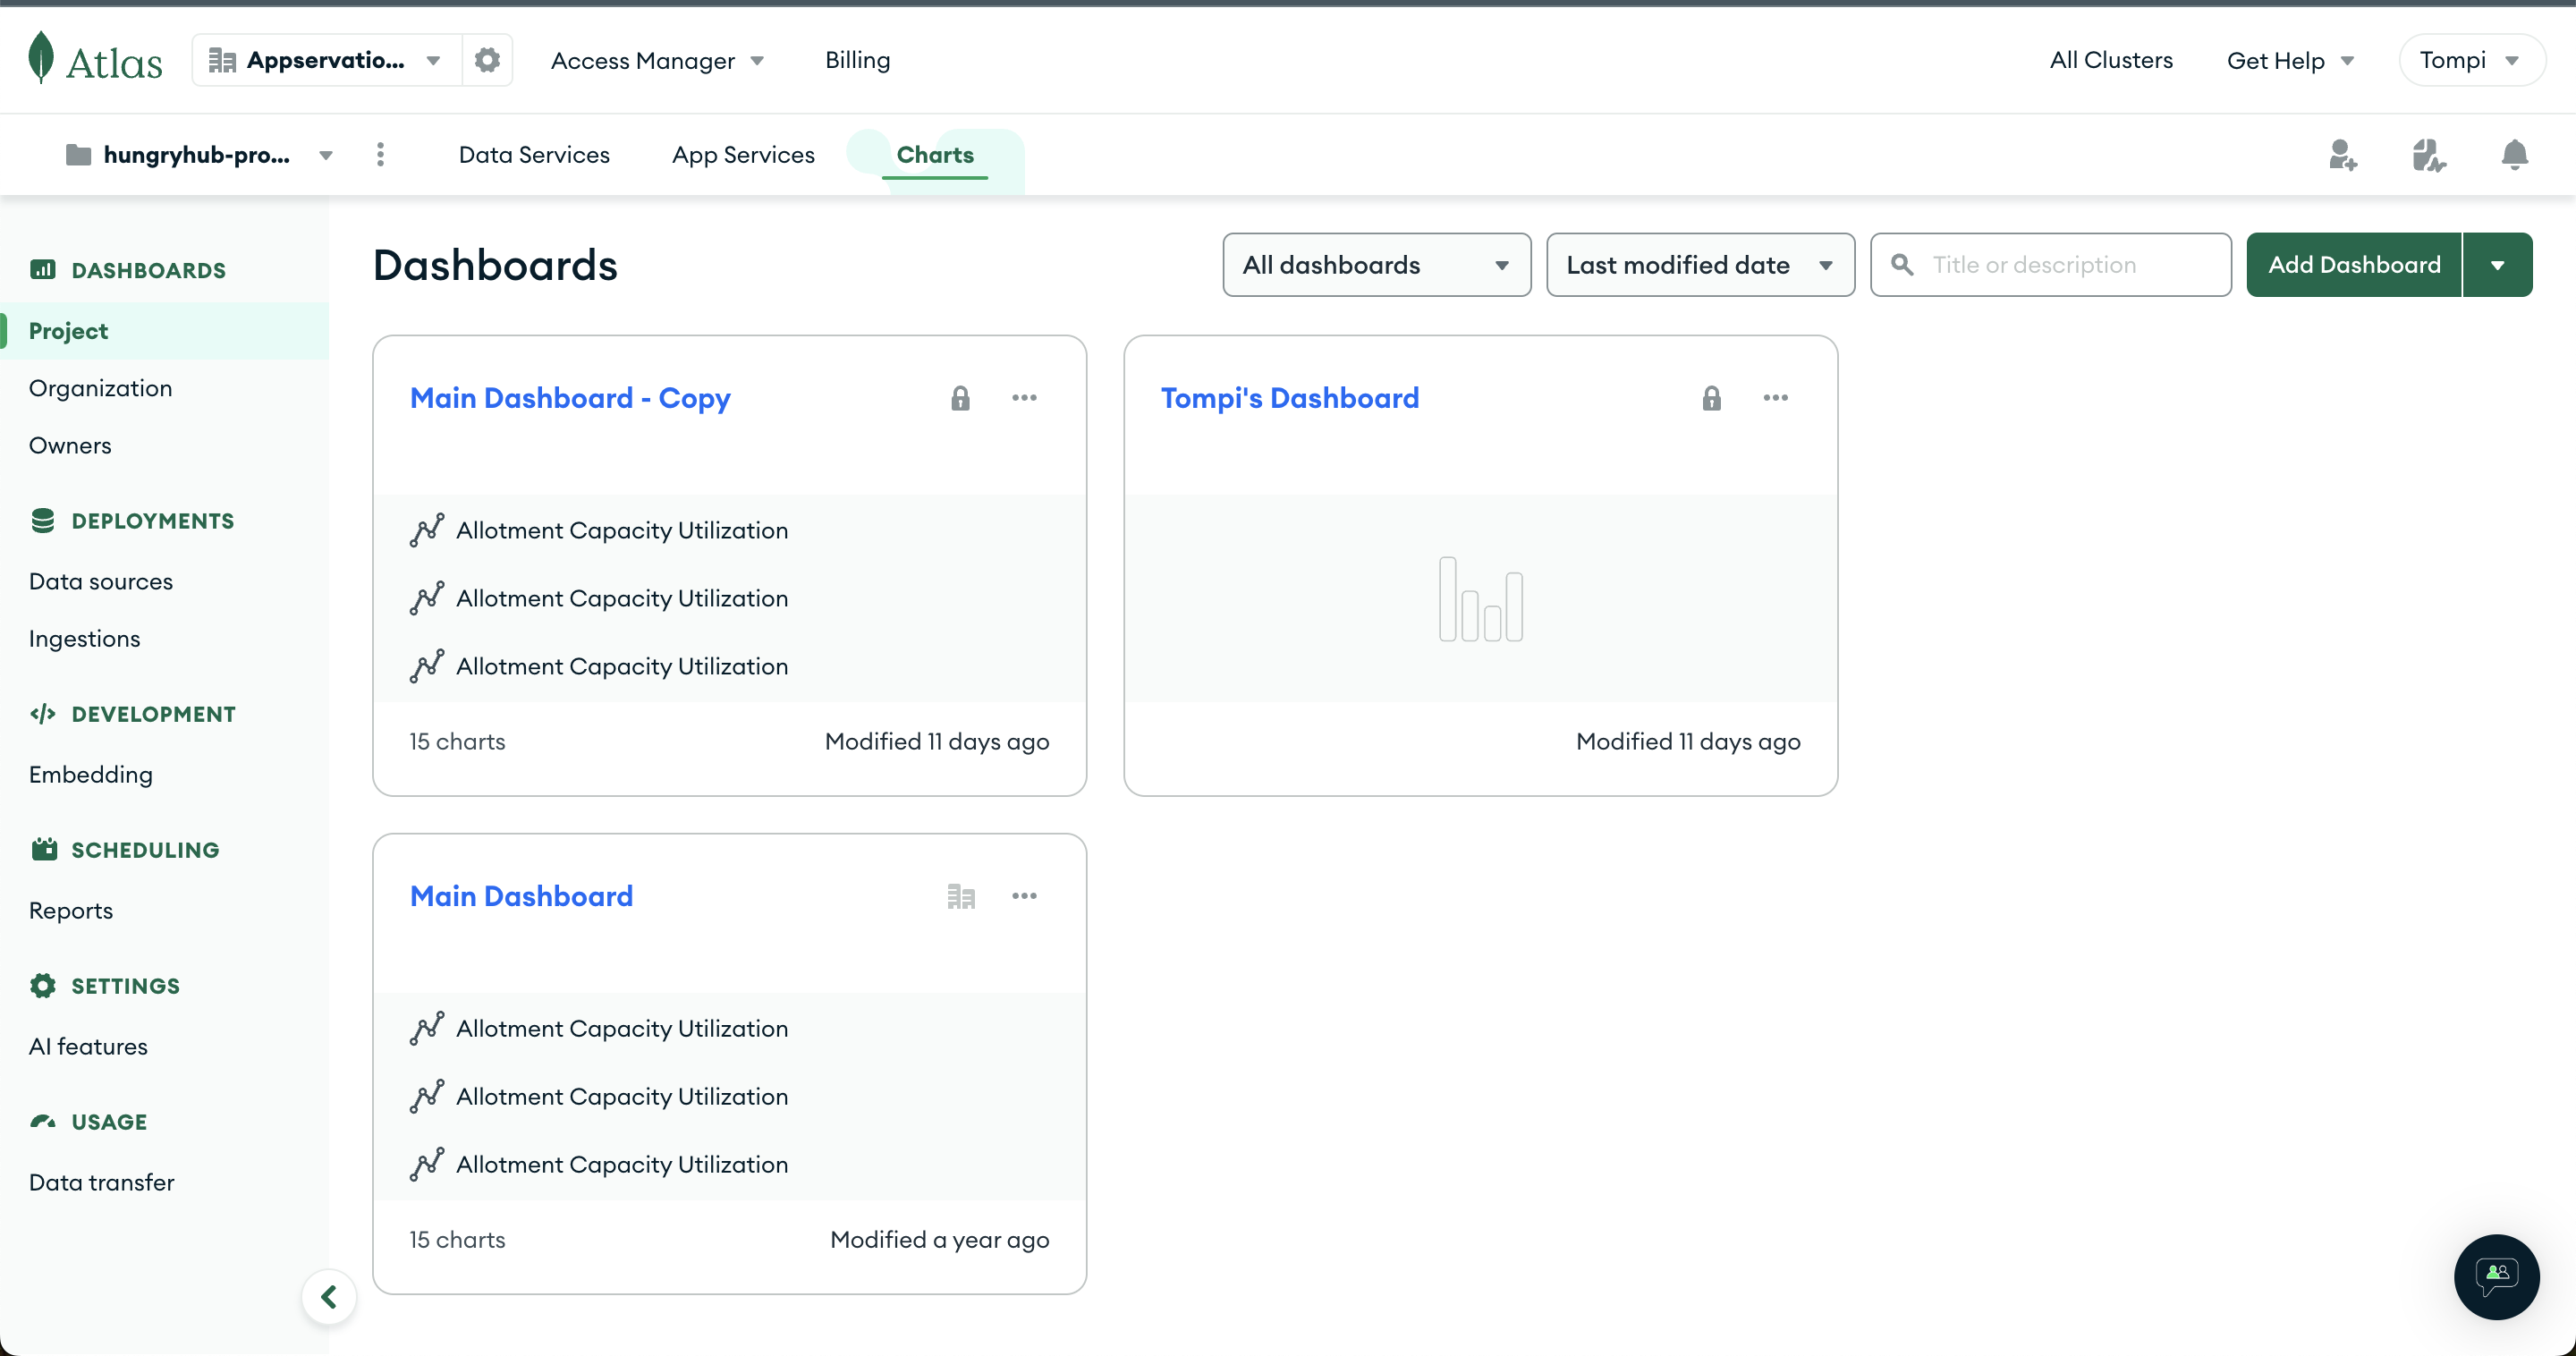Select Data sources in the sidebar
The image size is (2576, 1356).
click(x=101, y=581)
